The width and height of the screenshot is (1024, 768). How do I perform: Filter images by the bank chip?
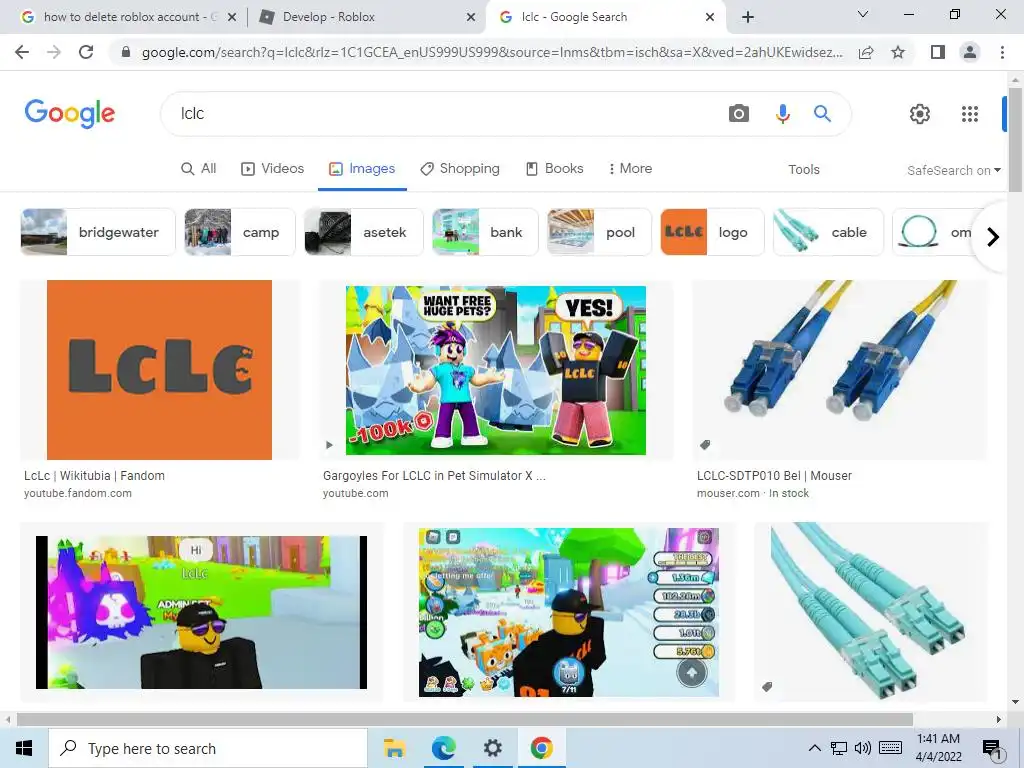[x=485, y=232]
